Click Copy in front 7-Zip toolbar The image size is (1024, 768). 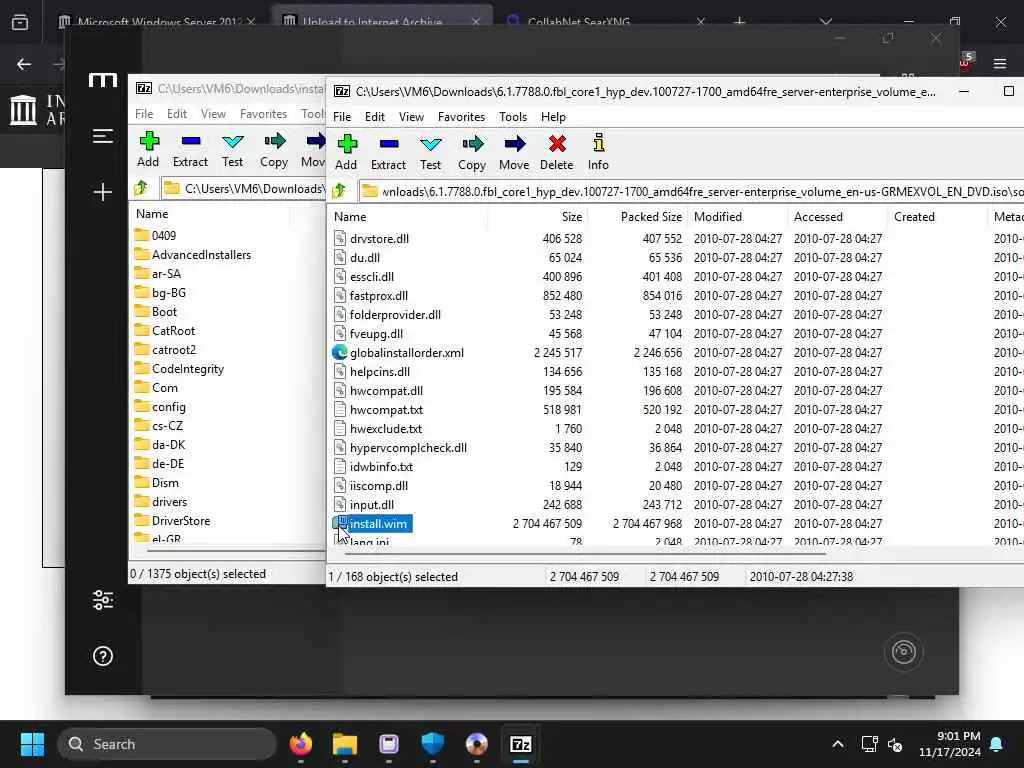(472, 152)
